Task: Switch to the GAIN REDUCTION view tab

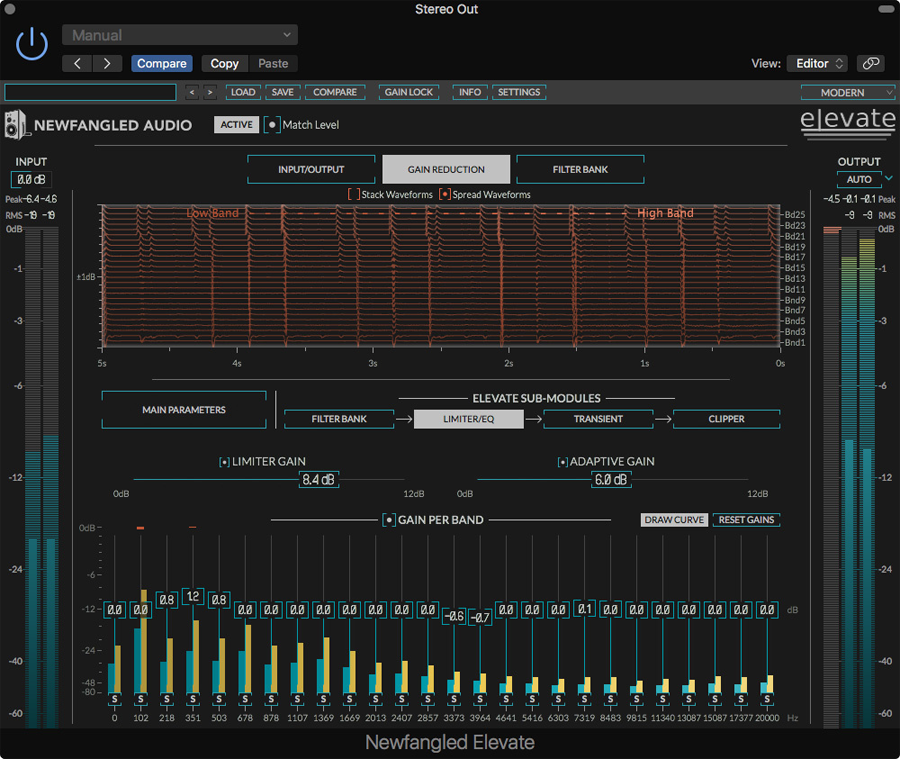Action: tap(446, 169)
